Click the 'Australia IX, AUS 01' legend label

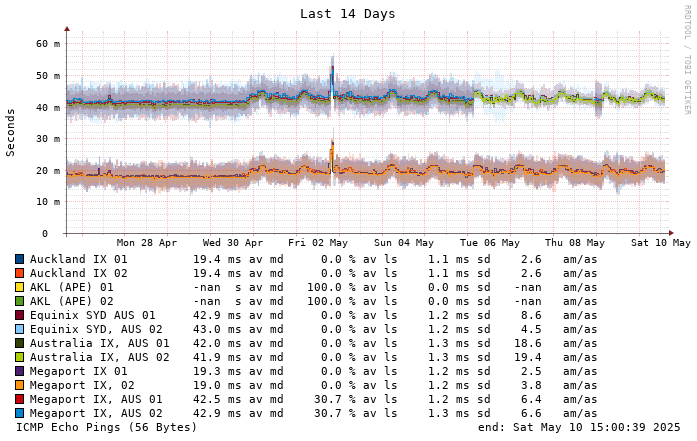coord(100,343)
